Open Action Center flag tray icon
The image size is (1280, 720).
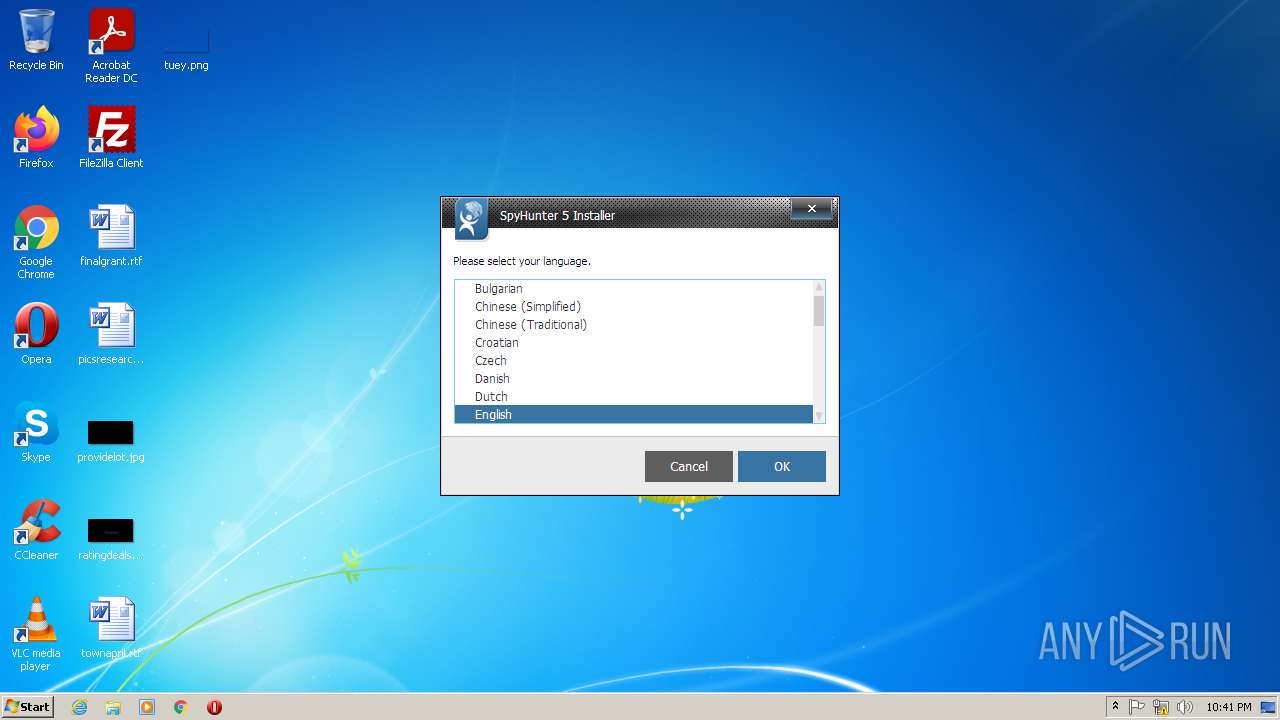point(1137,707)
